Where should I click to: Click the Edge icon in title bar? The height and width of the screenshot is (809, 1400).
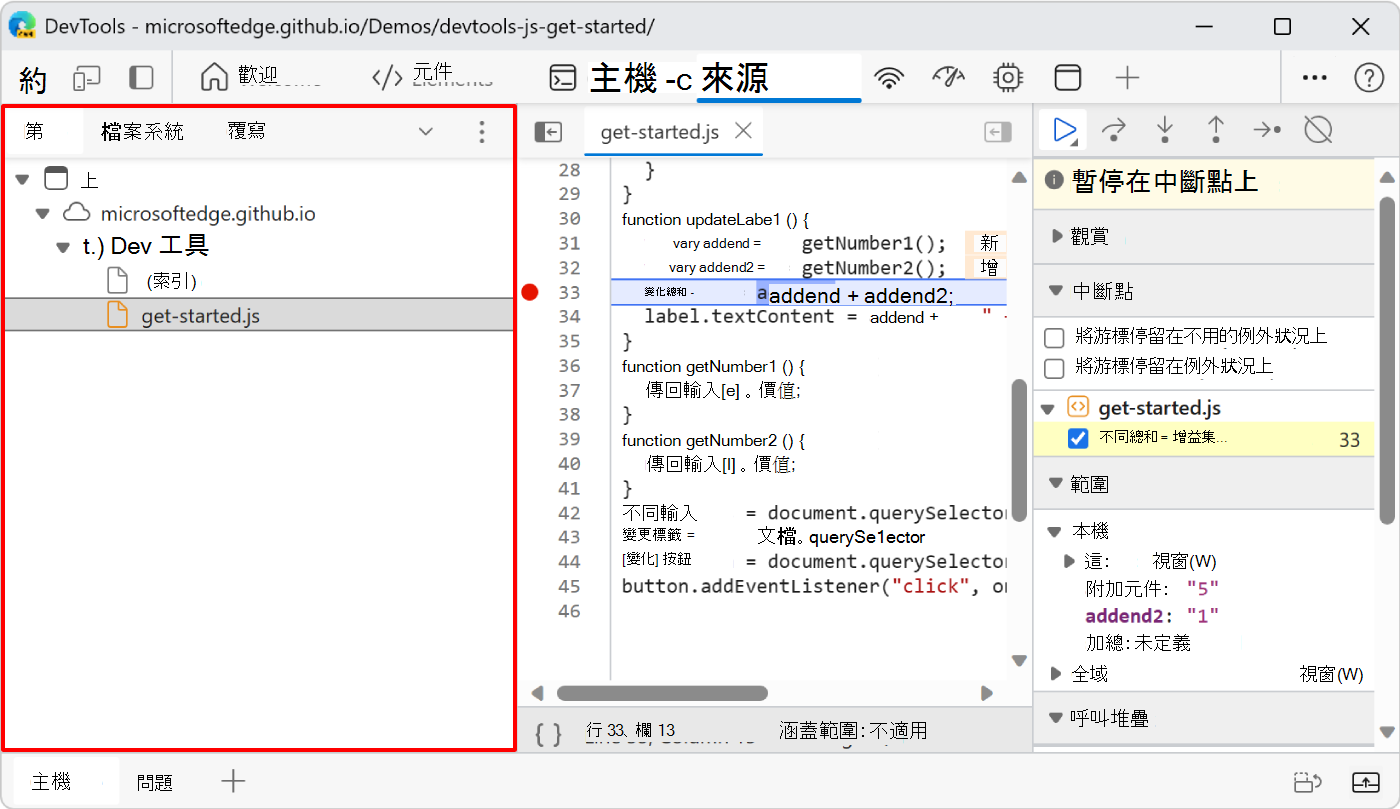click(x=22, y=26)
